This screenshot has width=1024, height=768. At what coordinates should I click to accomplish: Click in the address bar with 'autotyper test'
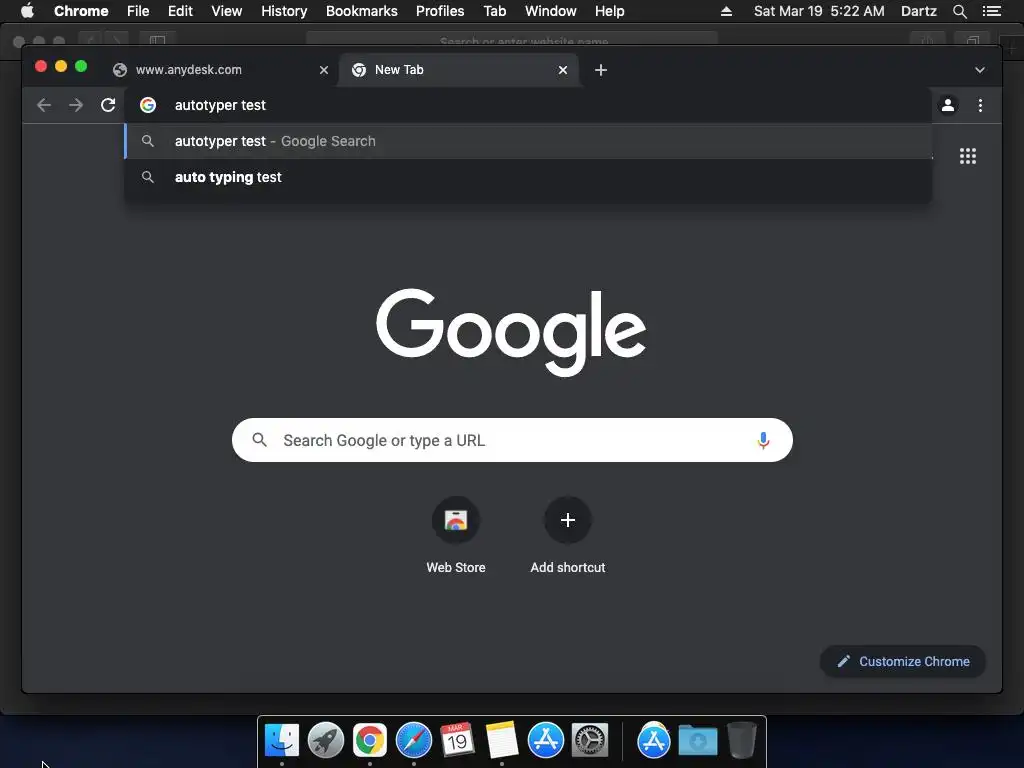coord(528,105)
